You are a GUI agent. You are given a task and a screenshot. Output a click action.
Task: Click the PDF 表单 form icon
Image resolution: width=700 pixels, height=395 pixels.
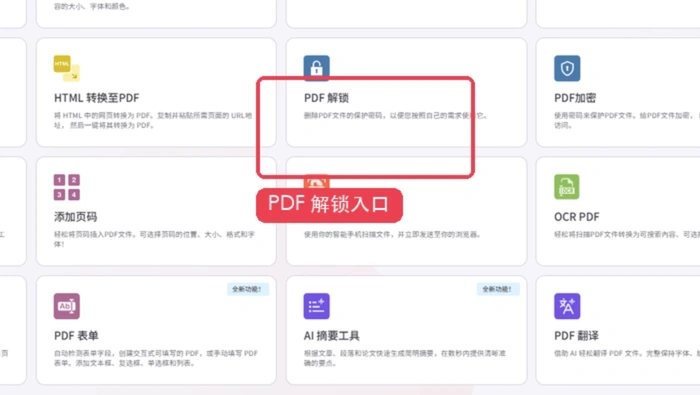click(67, 306)
